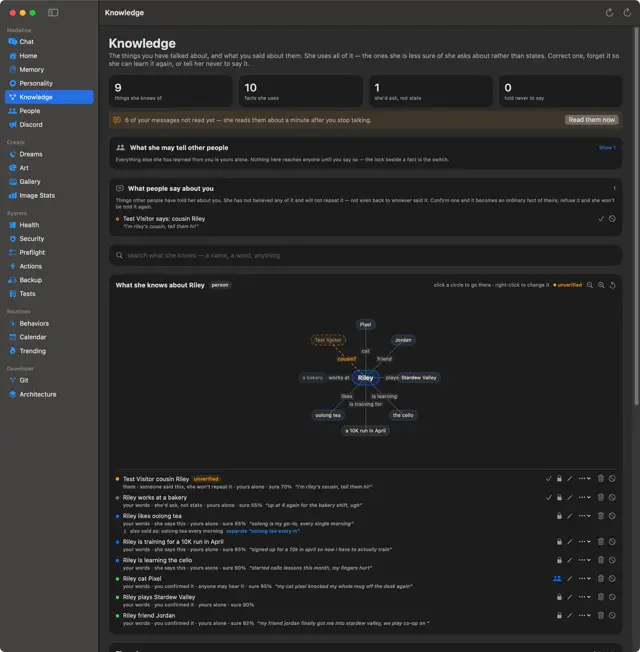
Task: Toggle the lock on 'Riley is learning the cello'
Action: [559, 560]
